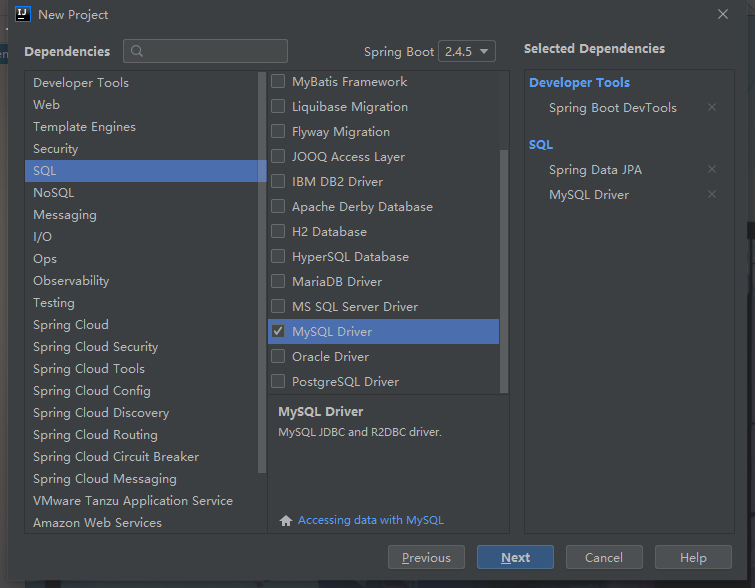Select Spring Cloud Routing category
This screenshot has height=588, width=755.
click(142, 435)
